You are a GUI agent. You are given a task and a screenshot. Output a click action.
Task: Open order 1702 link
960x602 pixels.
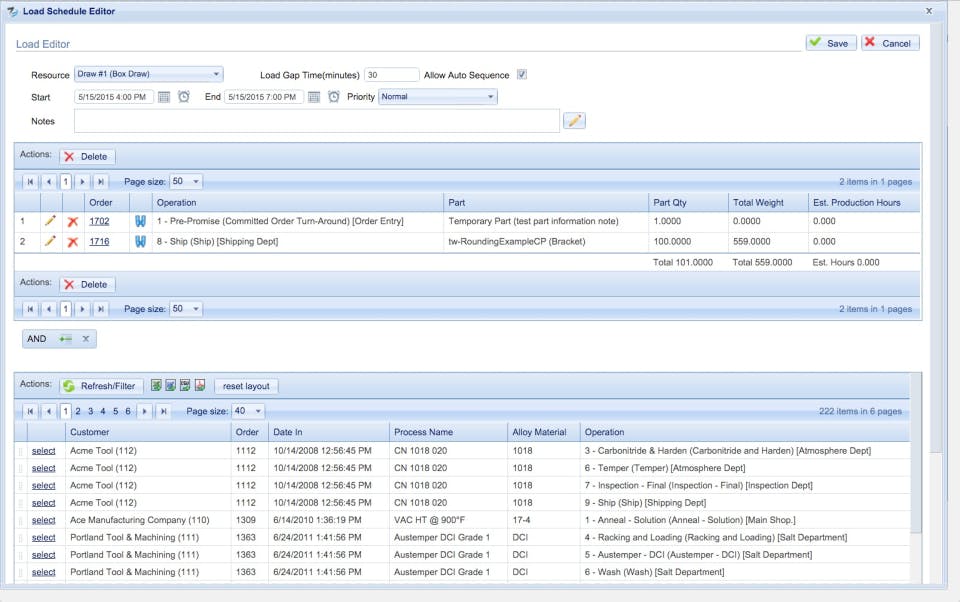[99, 221]
